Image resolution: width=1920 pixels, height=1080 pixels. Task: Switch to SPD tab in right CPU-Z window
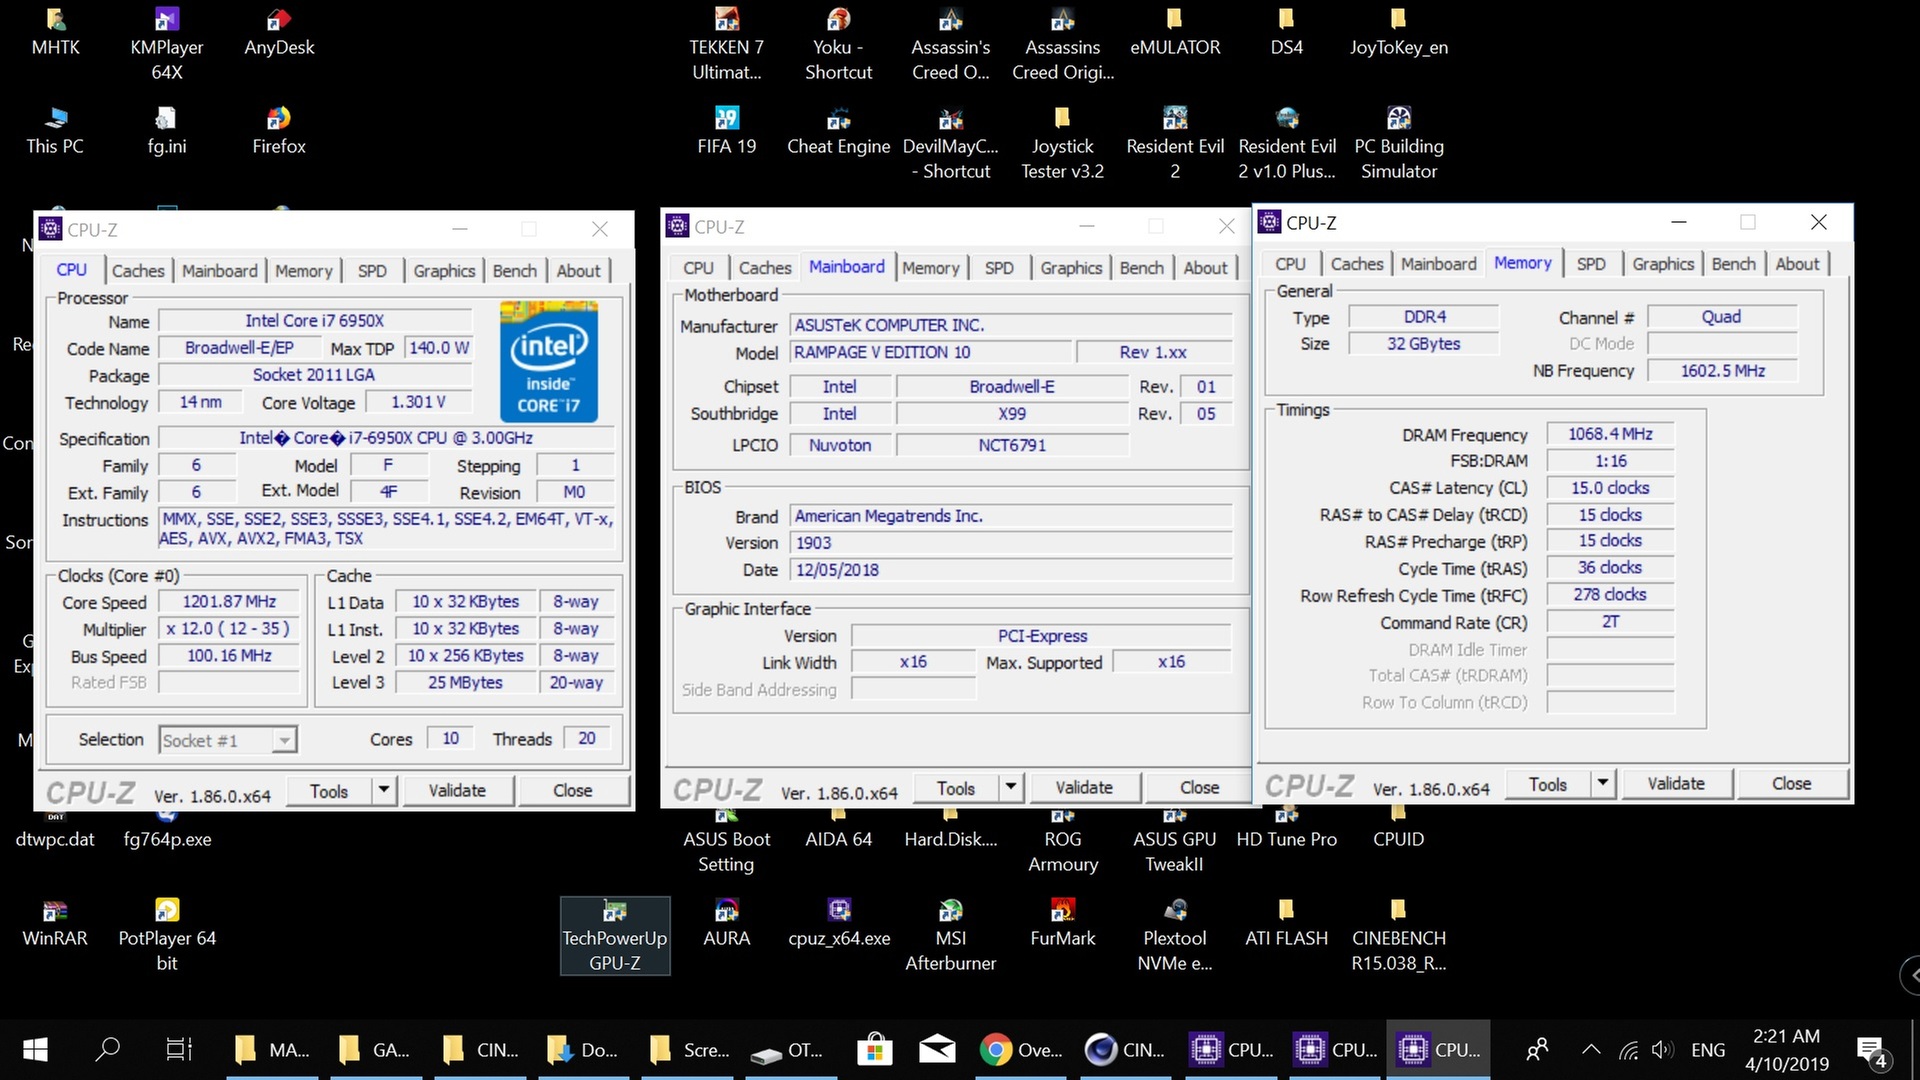pyautogui.click(x=1591, y=264)
